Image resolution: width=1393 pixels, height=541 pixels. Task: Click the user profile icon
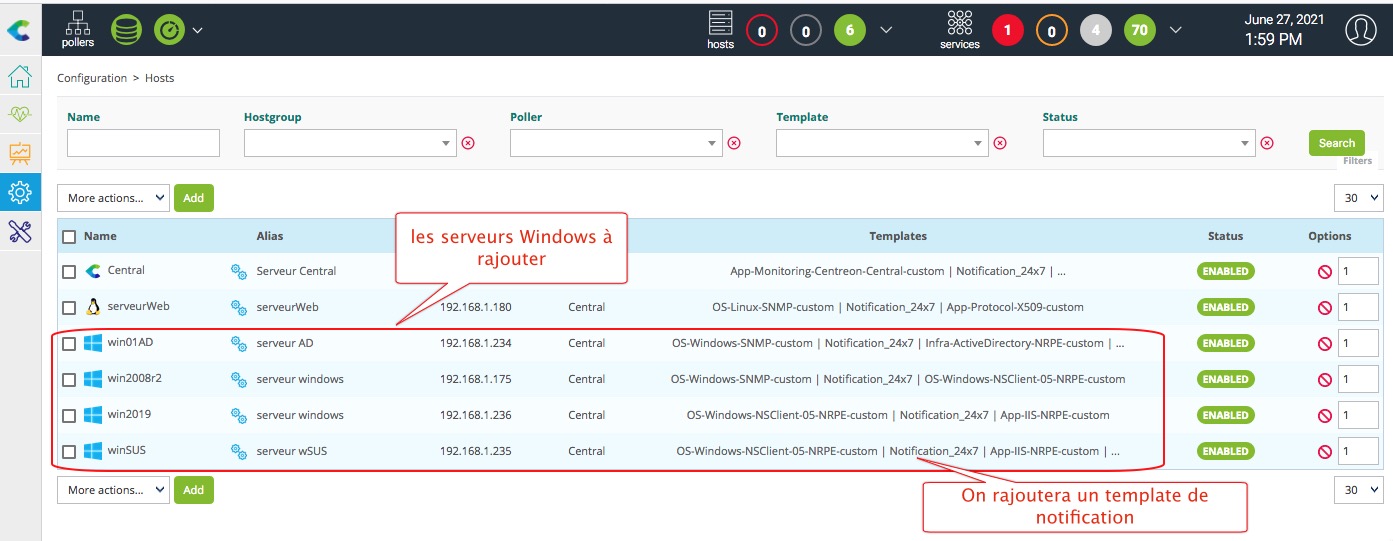pos(1360,30)
